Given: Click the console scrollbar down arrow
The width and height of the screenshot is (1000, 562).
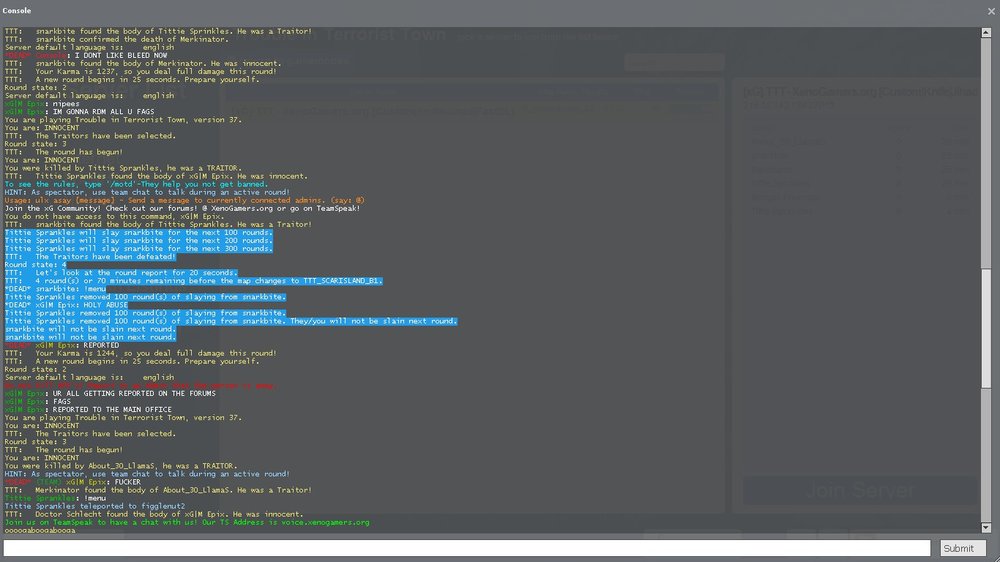Looking at the screenshot, I should [x=986, y=528].
